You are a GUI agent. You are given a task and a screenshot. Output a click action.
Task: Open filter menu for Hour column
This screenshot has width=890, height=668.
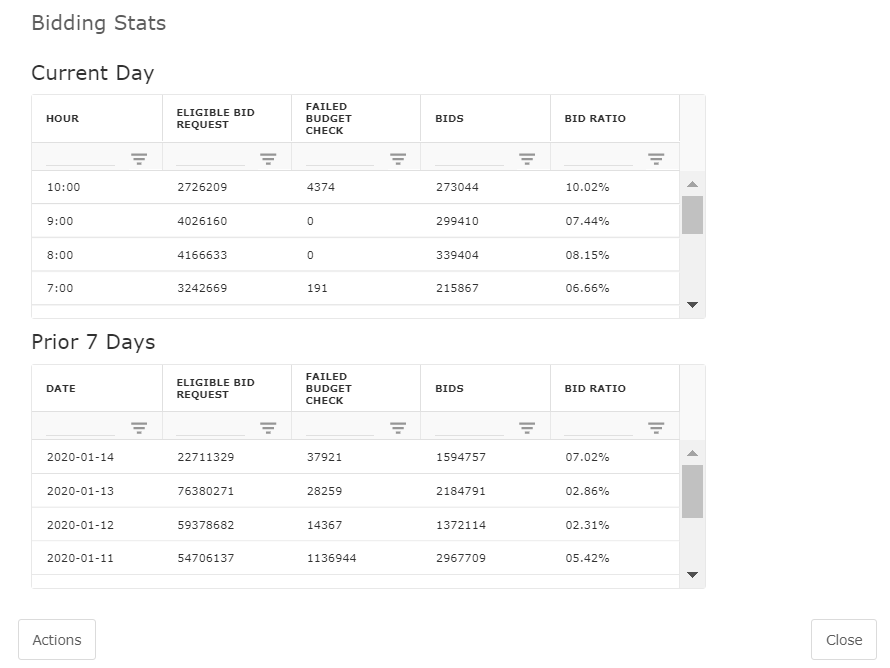point(139,158)
